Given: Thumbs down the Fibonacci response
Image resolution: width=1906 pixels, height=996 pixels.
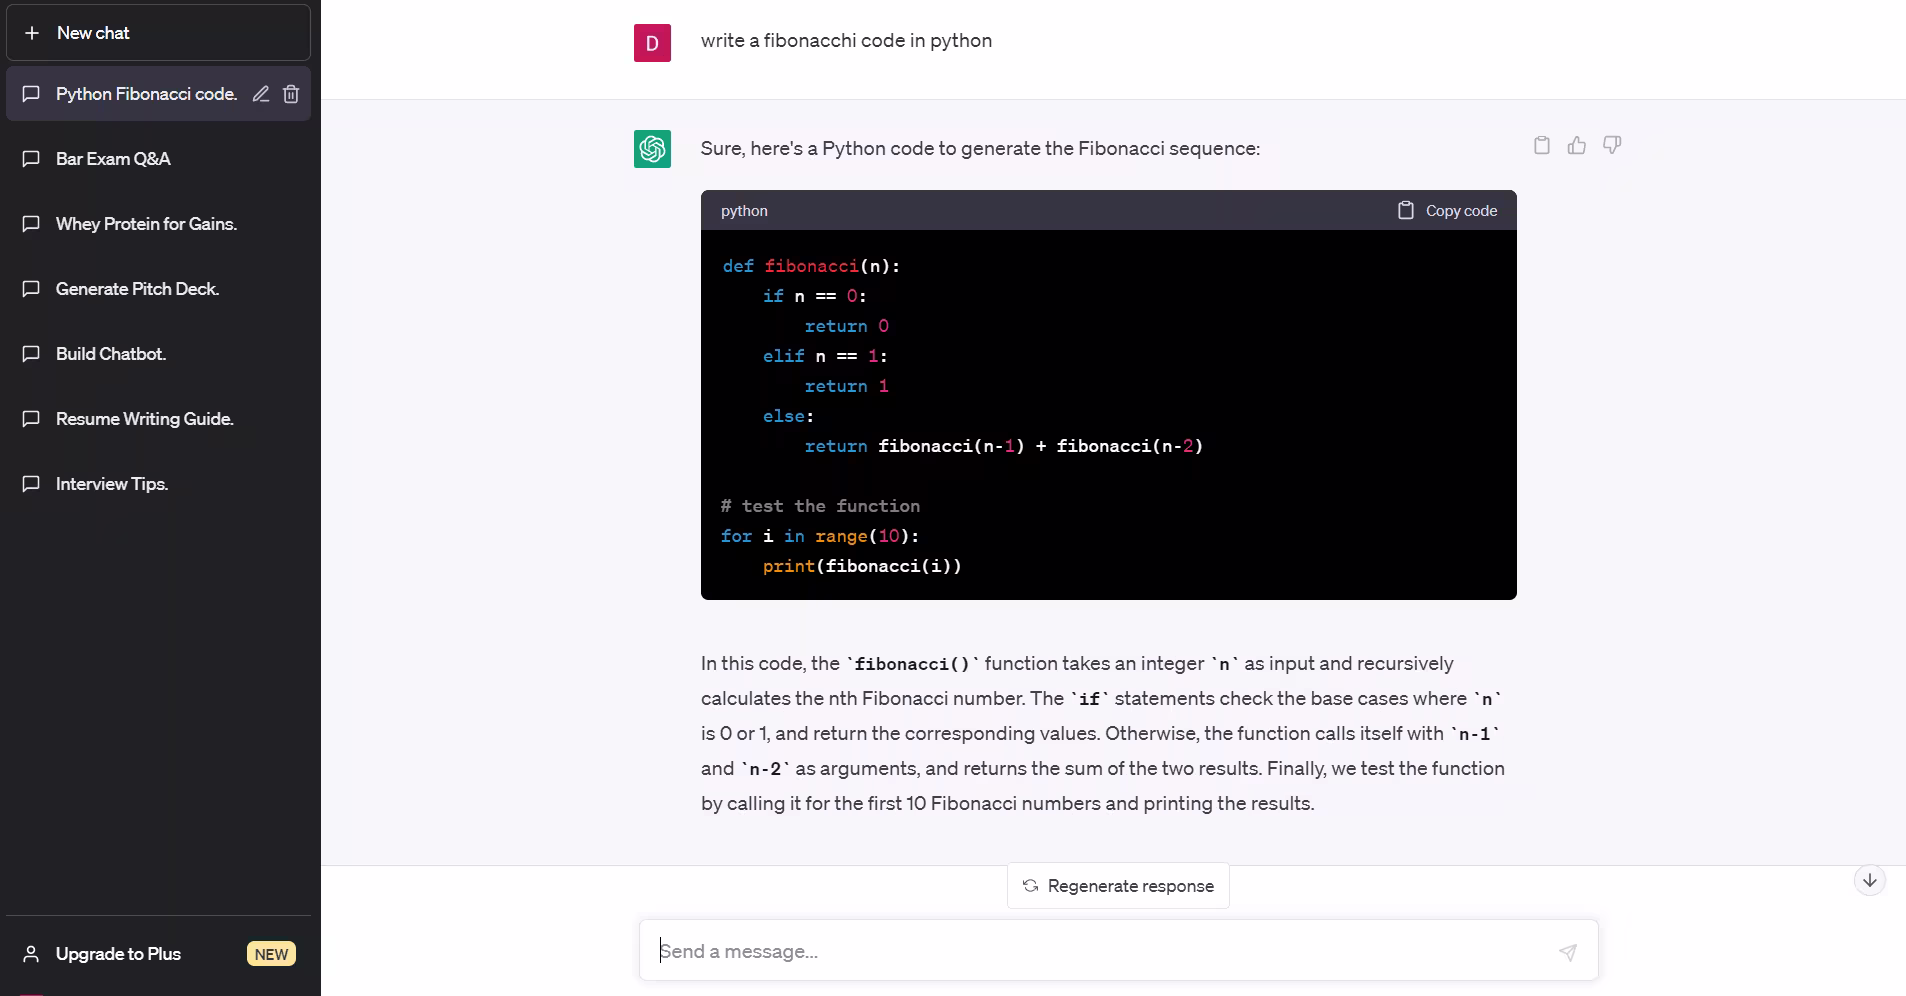Looking at the screenshot, I should [x=1612, y=146].
